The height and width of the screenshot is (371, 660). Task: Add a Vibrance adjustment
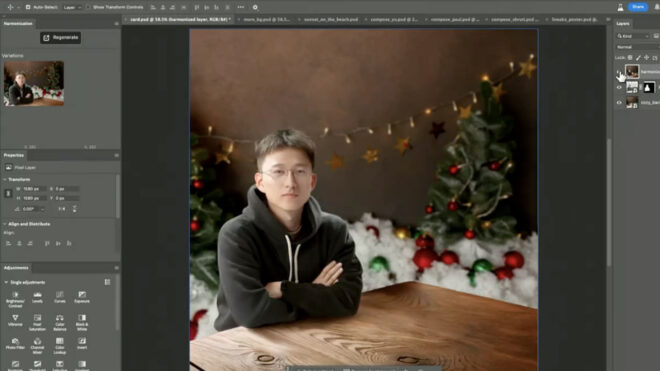15,320
